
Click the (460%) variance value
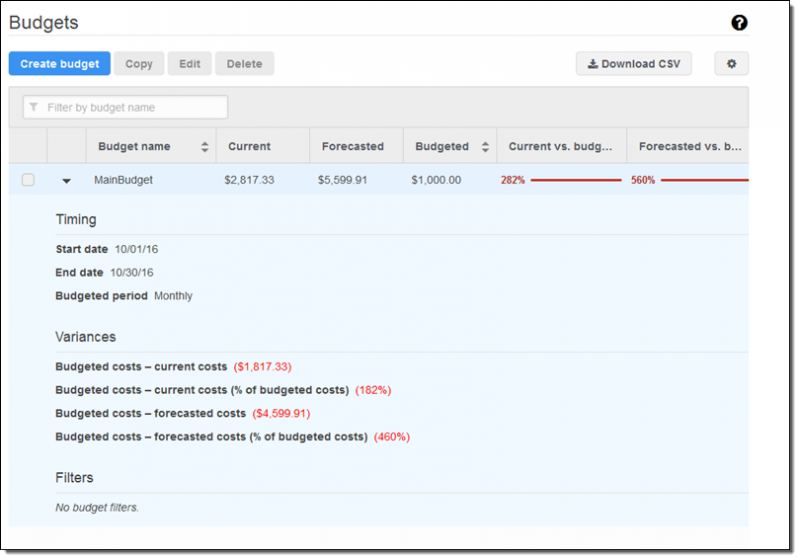pos(392,437)
